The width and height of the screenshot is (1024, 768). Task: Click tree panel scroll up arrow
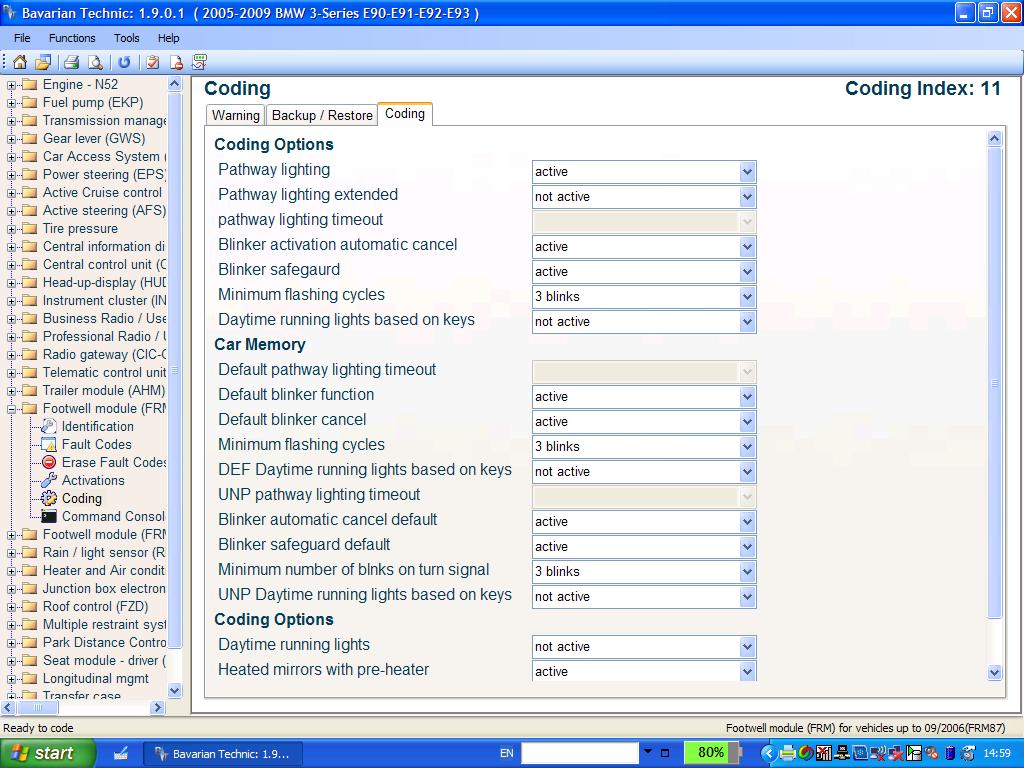point(174,84)
